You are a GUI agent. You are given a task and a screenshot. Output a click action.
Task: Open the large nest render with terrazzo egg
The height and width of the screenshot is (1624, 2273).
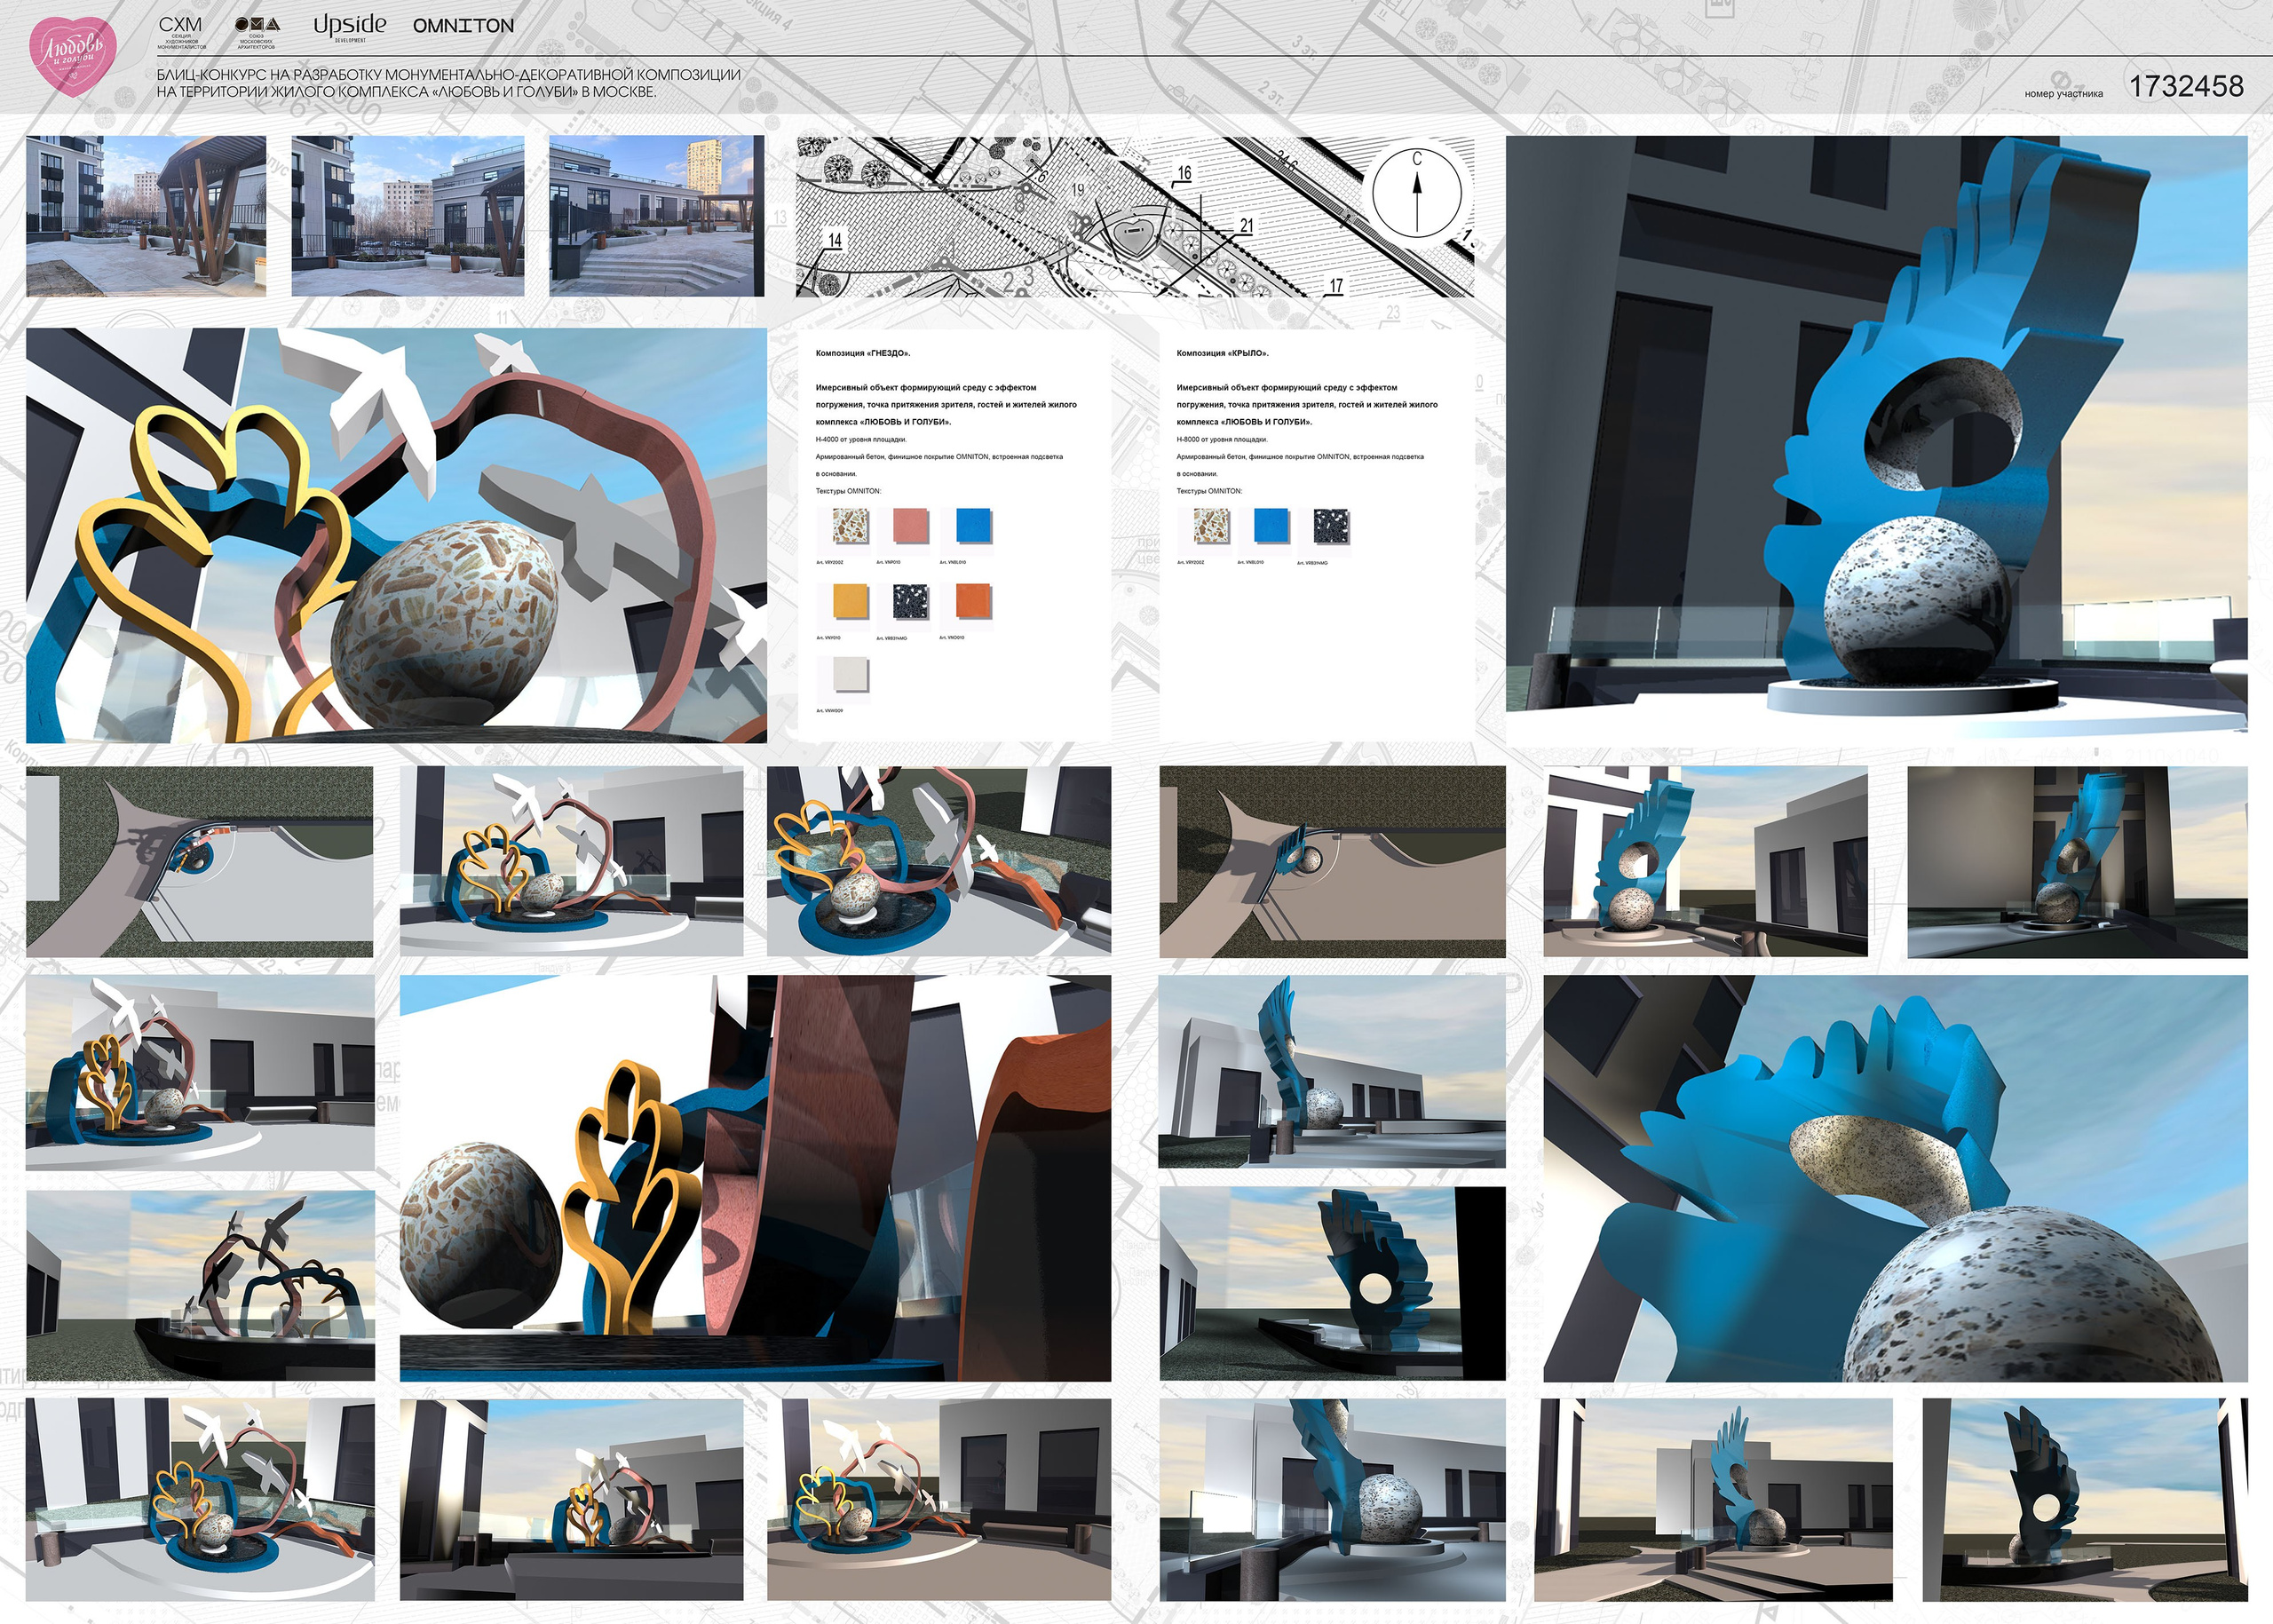coord(396,535)
